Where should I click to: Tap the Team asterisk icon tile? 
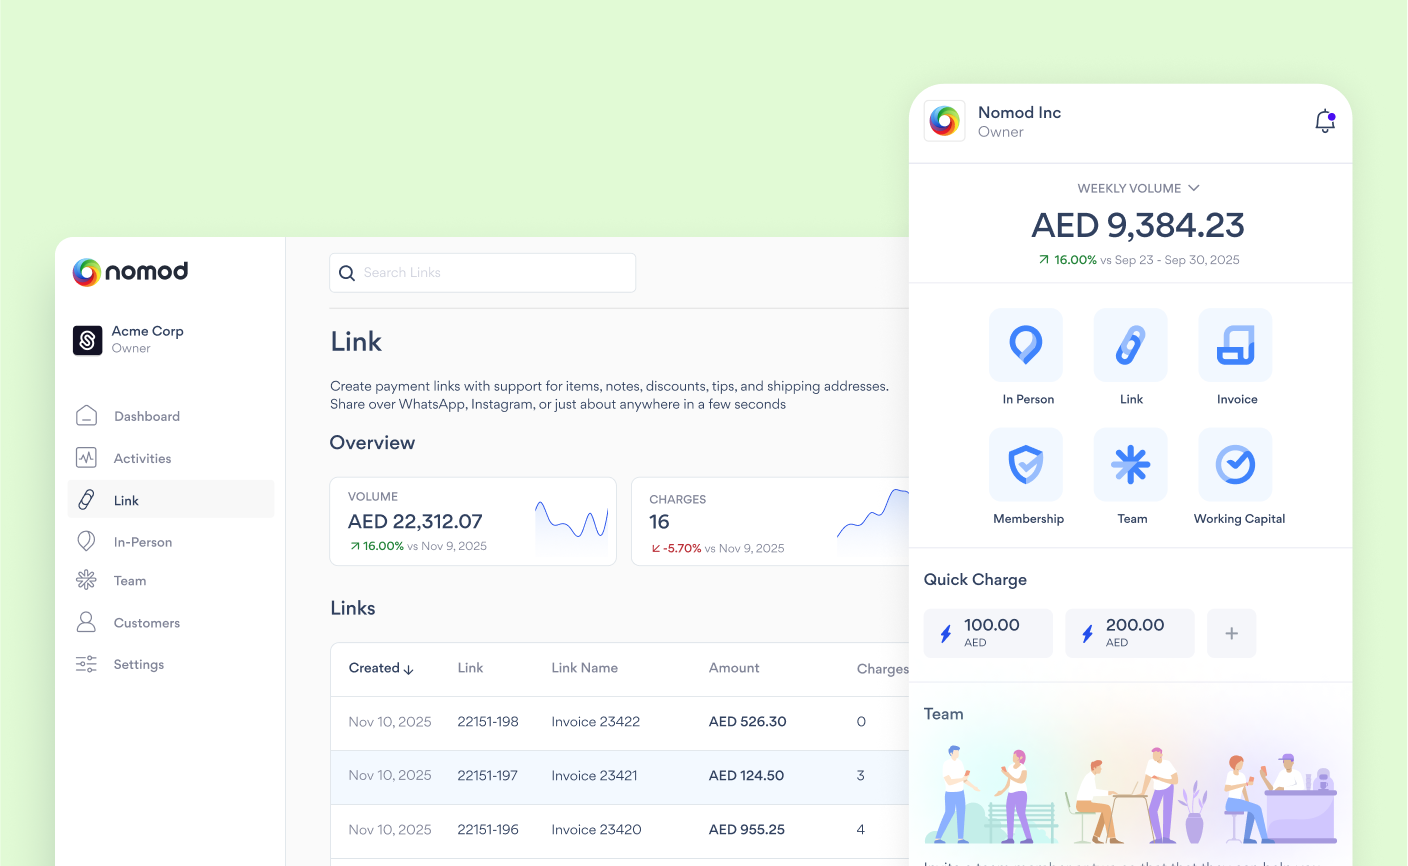pos(1130,465)
